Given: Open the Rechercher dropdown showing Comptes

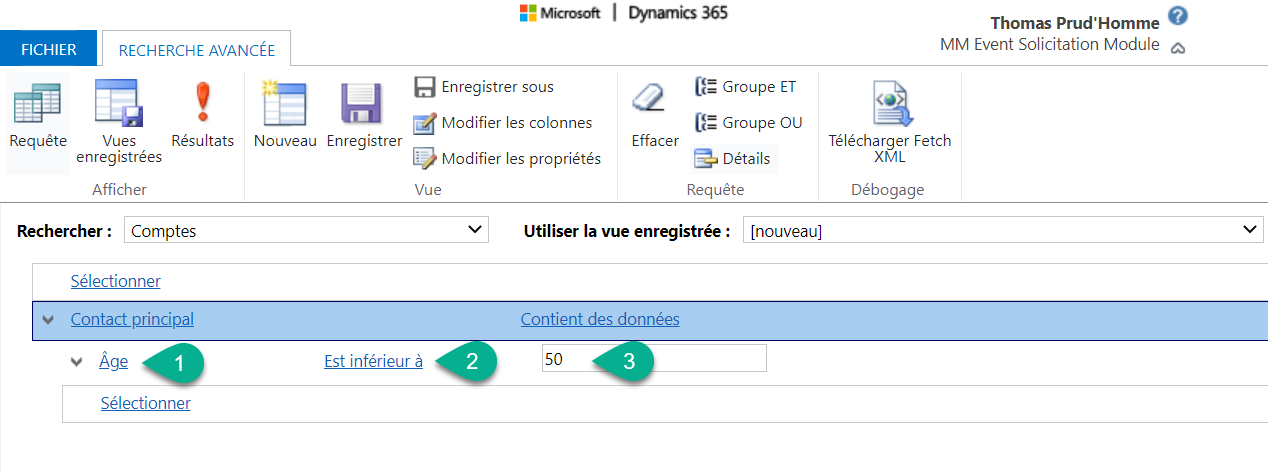Looking at the screenshot, I should (x=306, y=231).
